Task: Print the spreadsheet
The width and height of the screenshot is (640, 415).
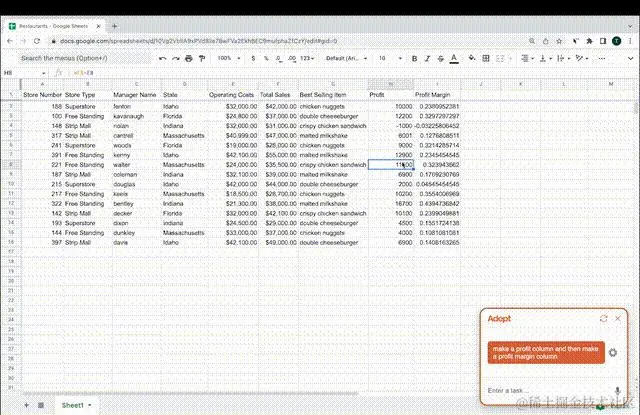Action: [x=189, y=58]
